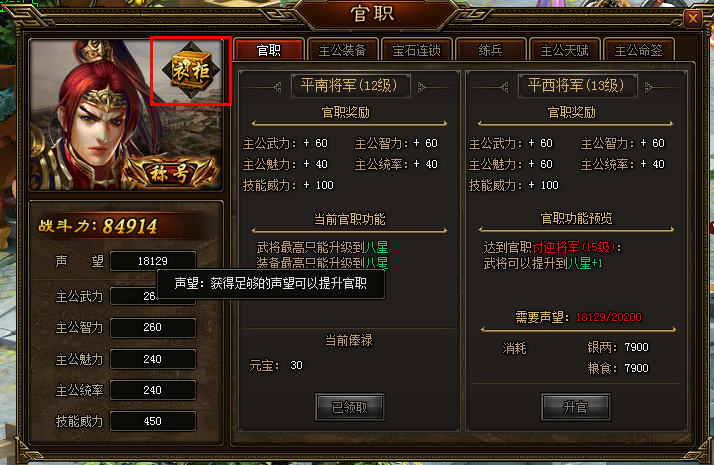The height and width of the screenshot is (465, 714).
Task: Close the 官职 window
Action: pyautogui.click(x=693, y=19)
